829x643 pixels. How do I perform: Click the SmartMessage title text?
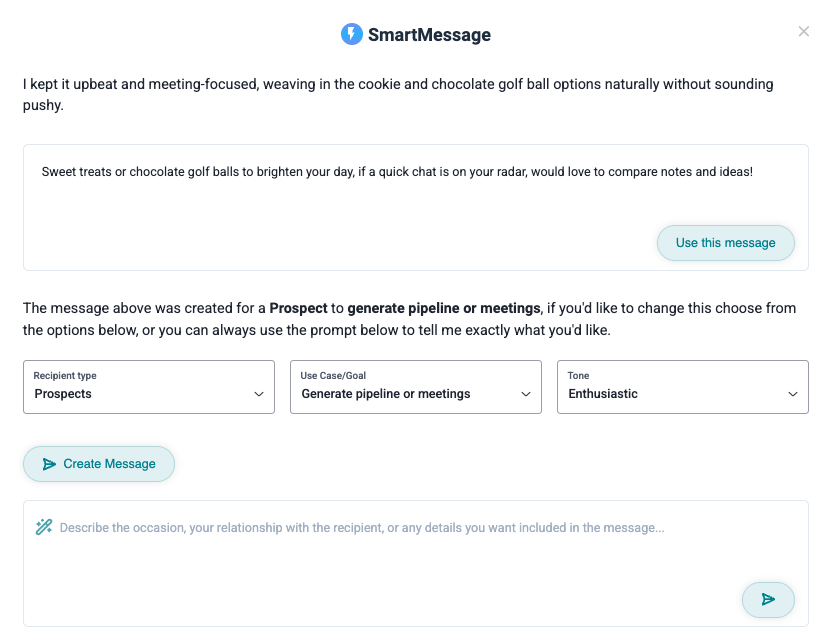(x=429, y=35)
